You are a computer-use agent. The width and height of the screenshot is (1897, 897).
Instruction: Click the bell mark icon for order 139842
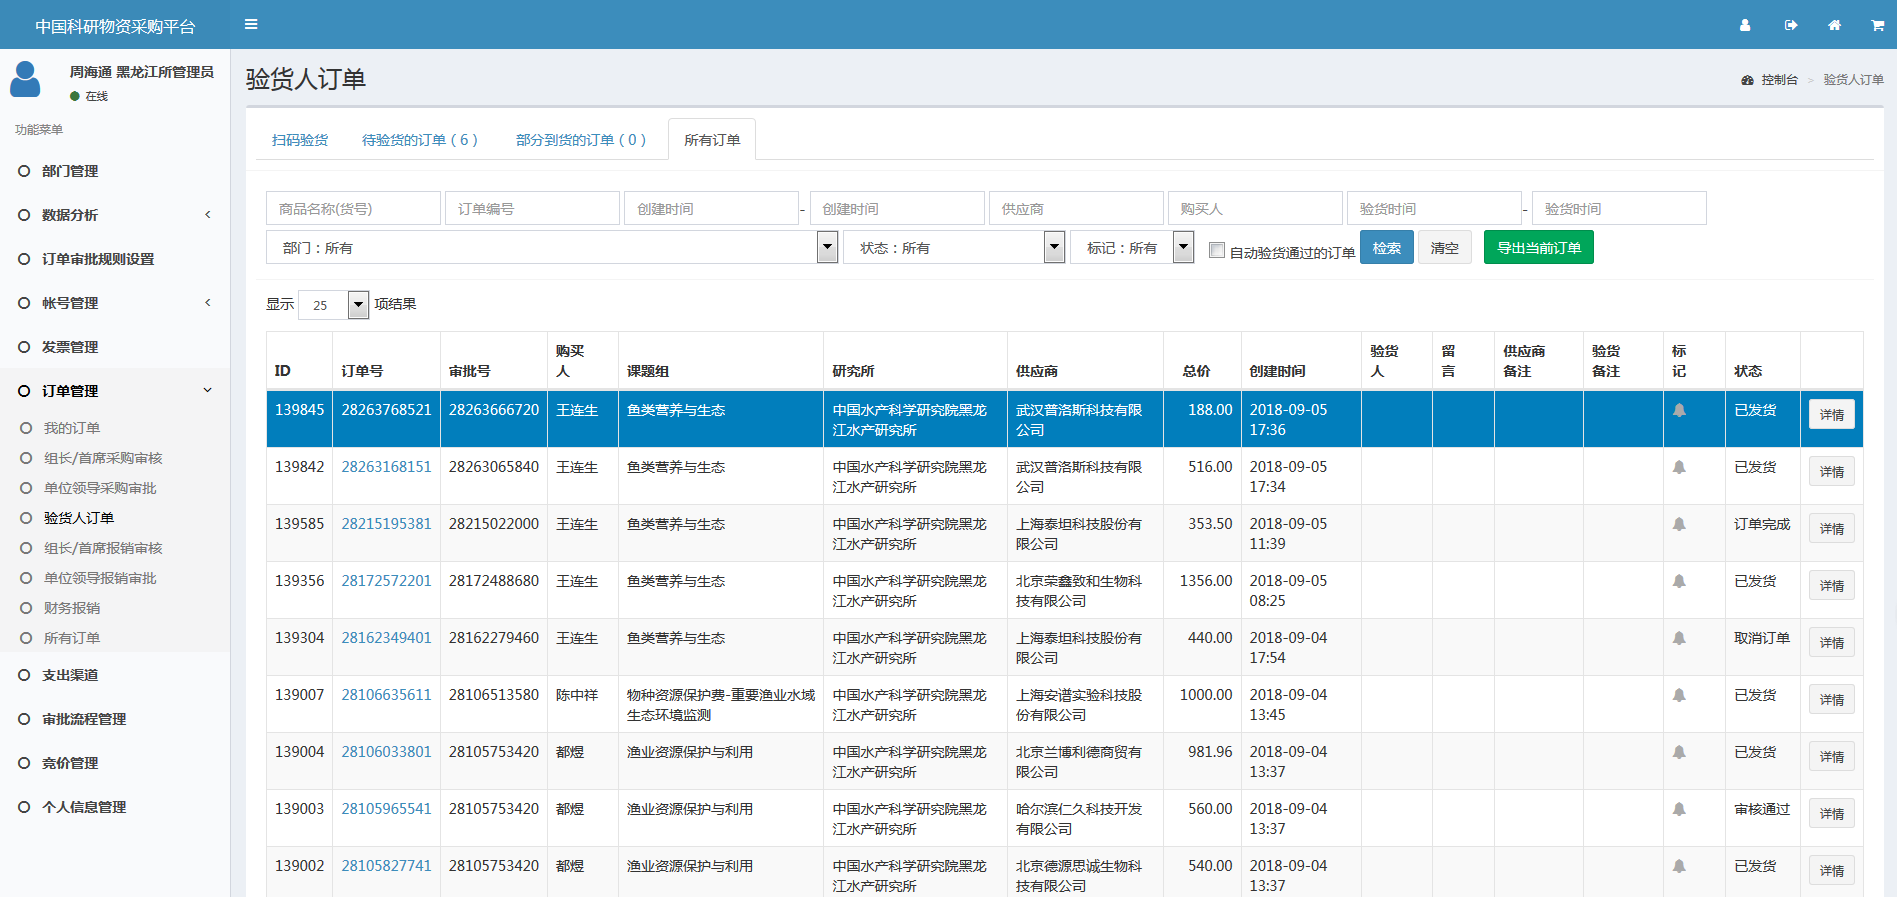pos(1679,467)
